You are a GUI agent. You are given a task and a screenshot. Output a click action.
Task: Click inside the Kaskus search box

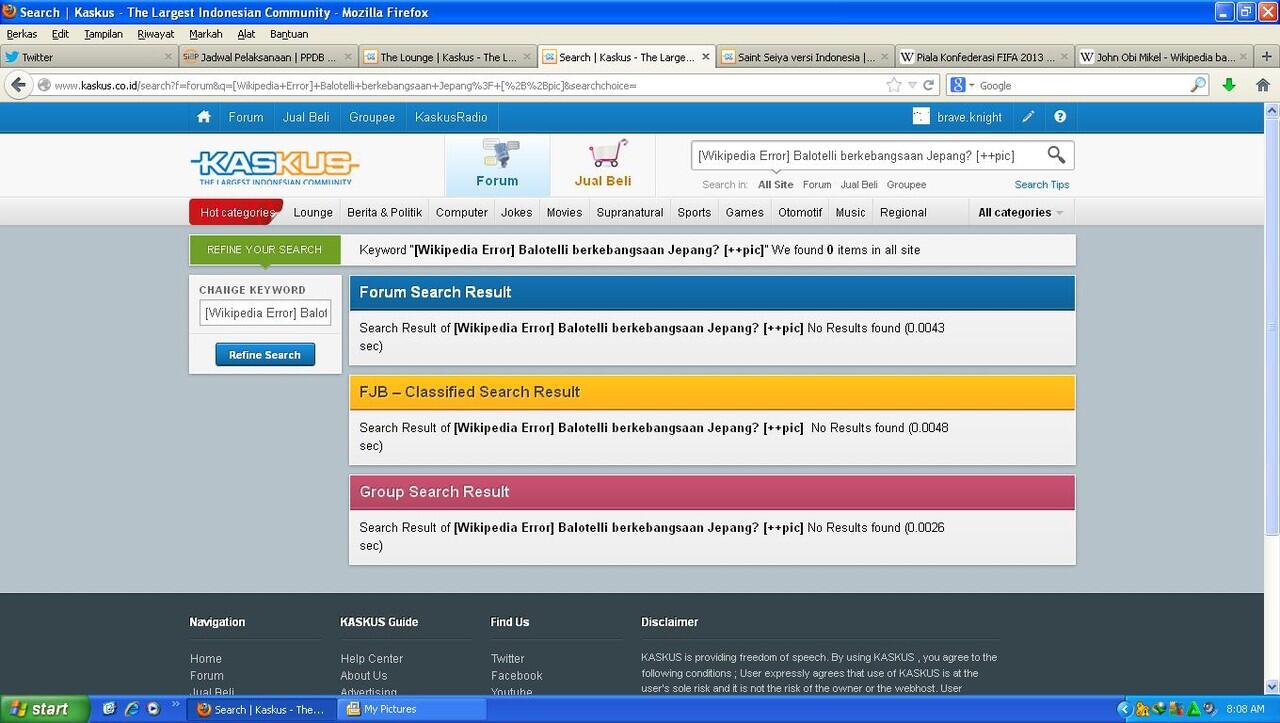[x=867, y=155]
